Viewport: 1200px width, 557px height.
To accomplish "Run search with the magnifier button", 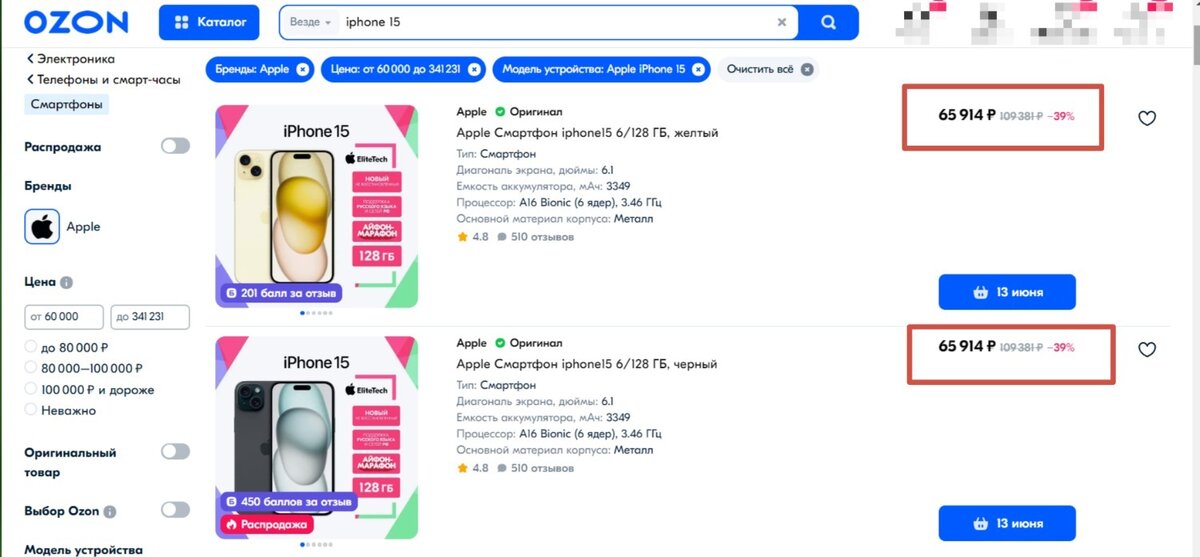I will tap(828, 22).
